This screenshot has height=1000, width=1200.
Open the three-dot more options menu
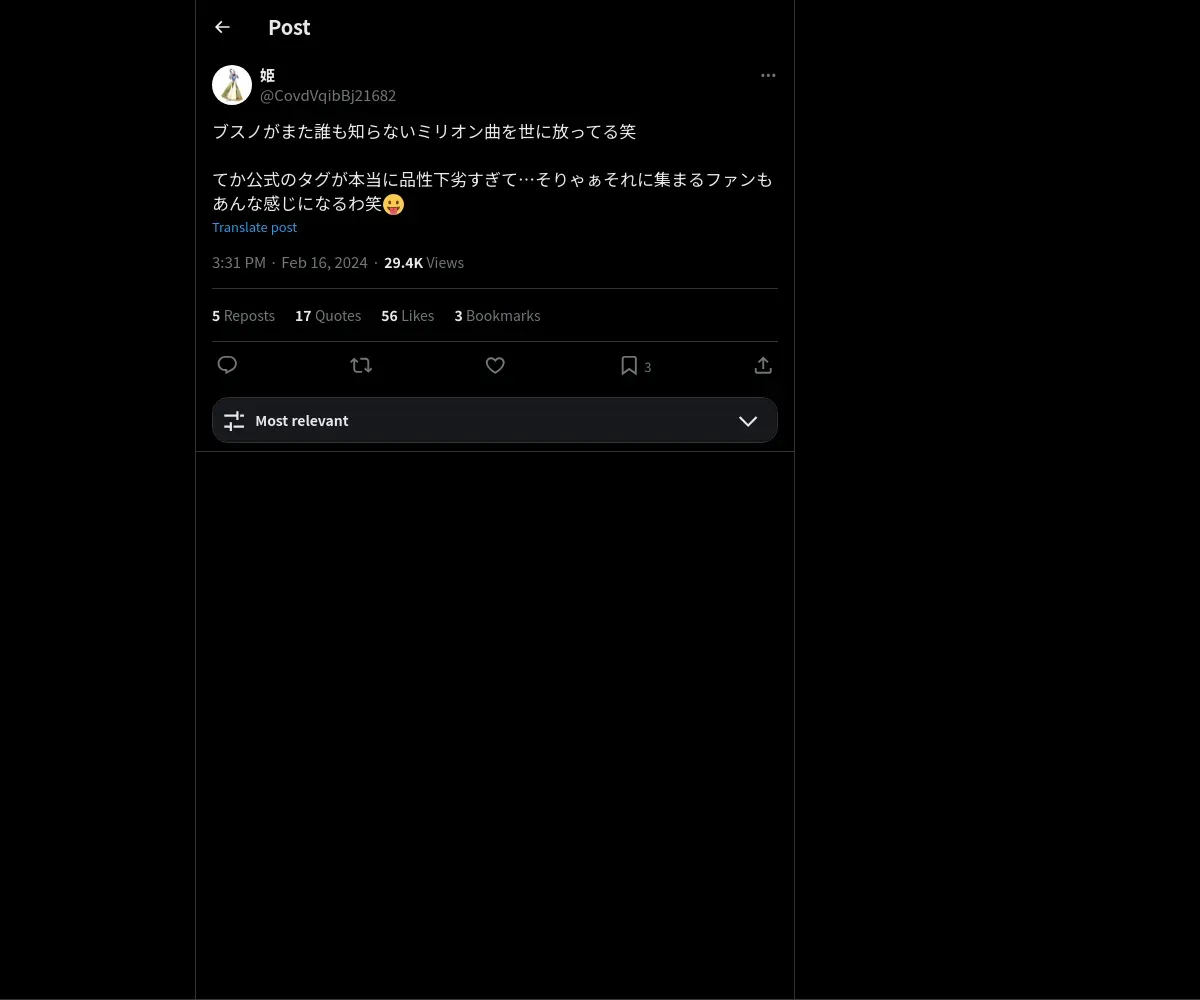coord(768,75)
